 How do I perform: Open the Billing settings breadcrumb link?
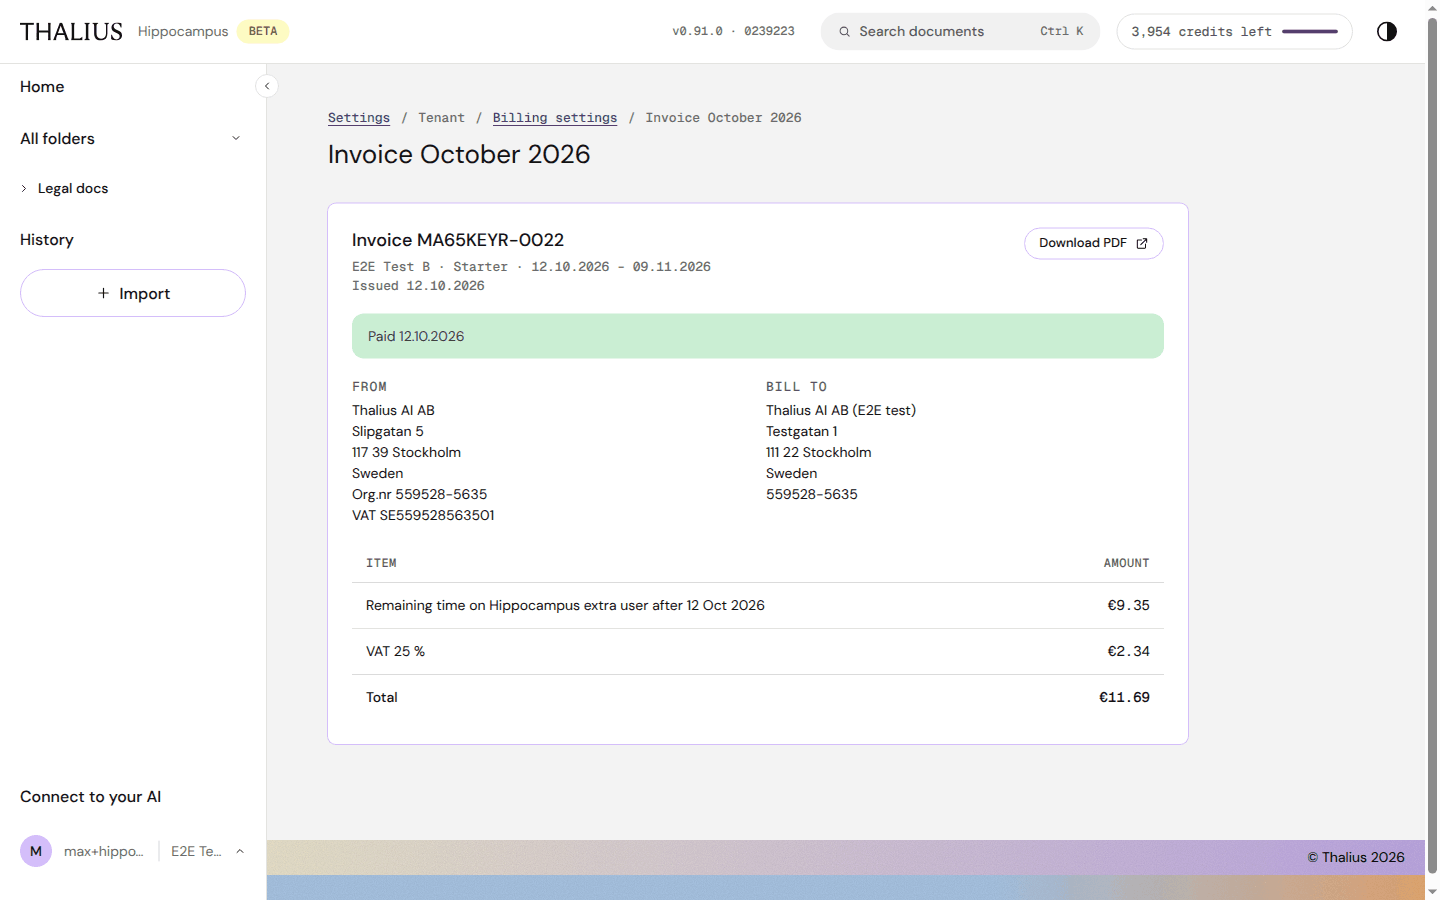click(x=555, y=118)
